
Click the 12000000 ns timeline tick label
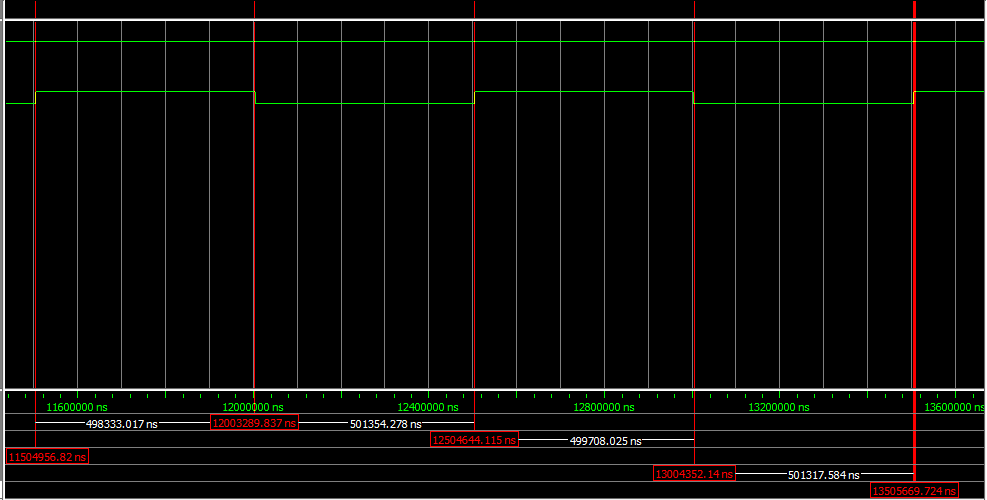(x=254, y=407)
